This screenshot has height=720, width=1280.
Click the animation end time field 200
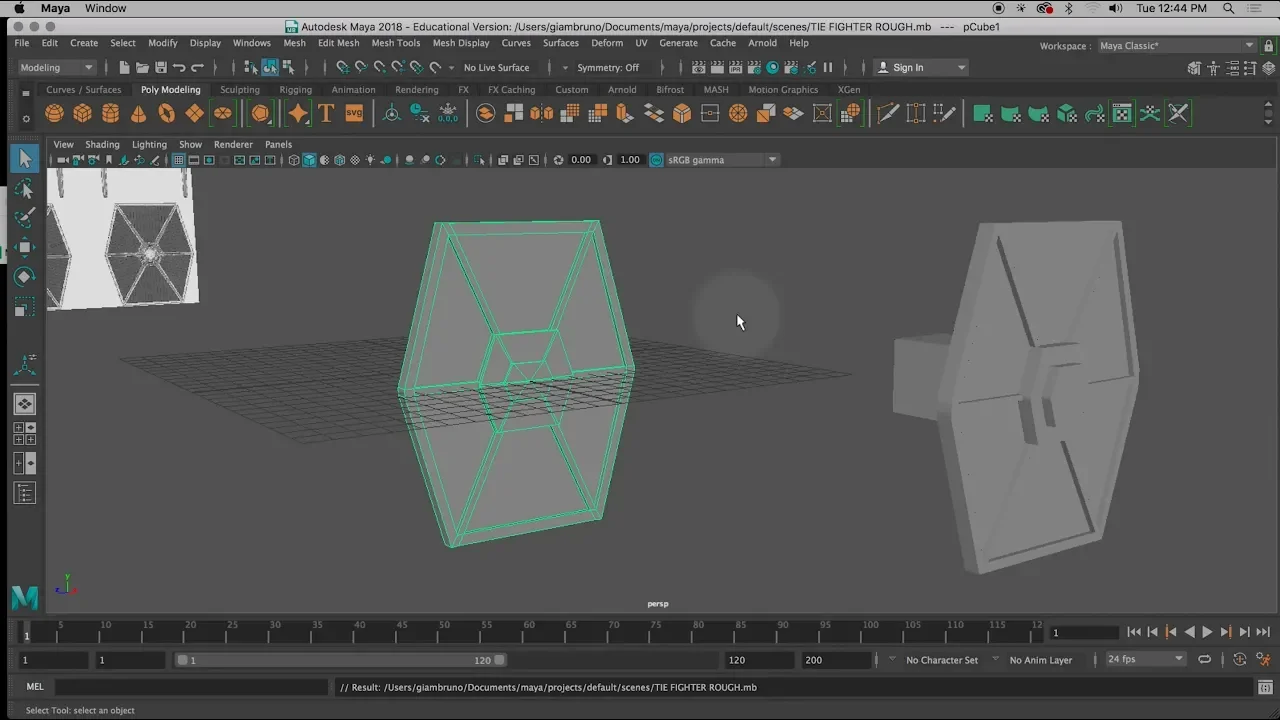pyautogui.click(x=835, y=660)
